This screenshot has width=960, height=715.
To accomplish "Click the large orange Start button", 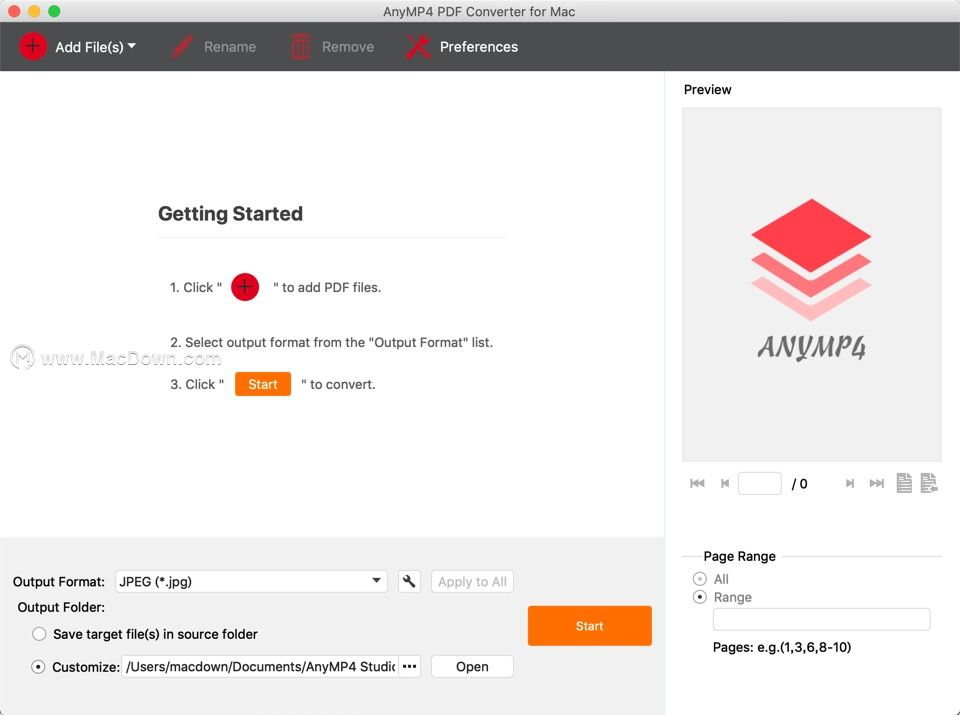I will point(590,626).
